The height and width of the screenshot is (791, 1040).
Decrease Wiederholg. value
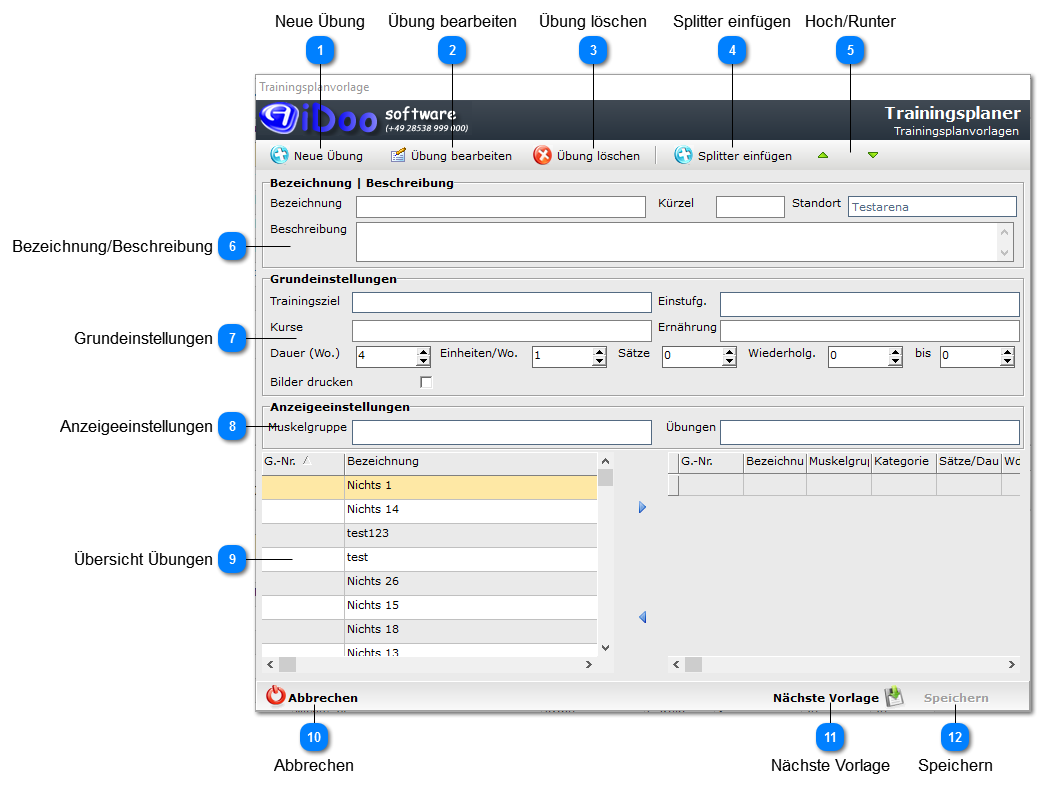[895, 361]
